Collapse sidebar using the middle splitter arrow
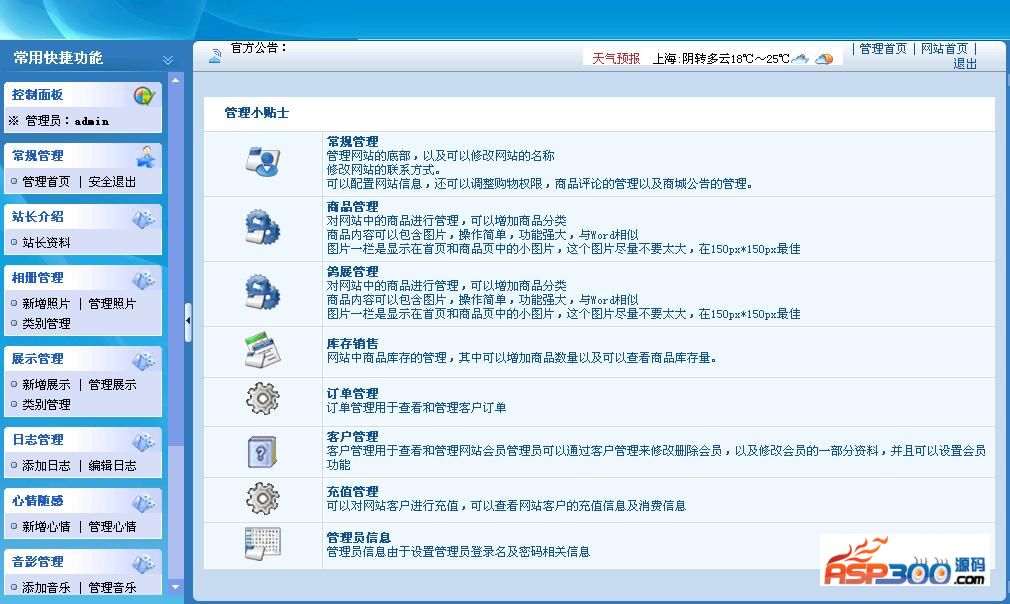Screen dimensions: 1010x604 coord(188,321)
